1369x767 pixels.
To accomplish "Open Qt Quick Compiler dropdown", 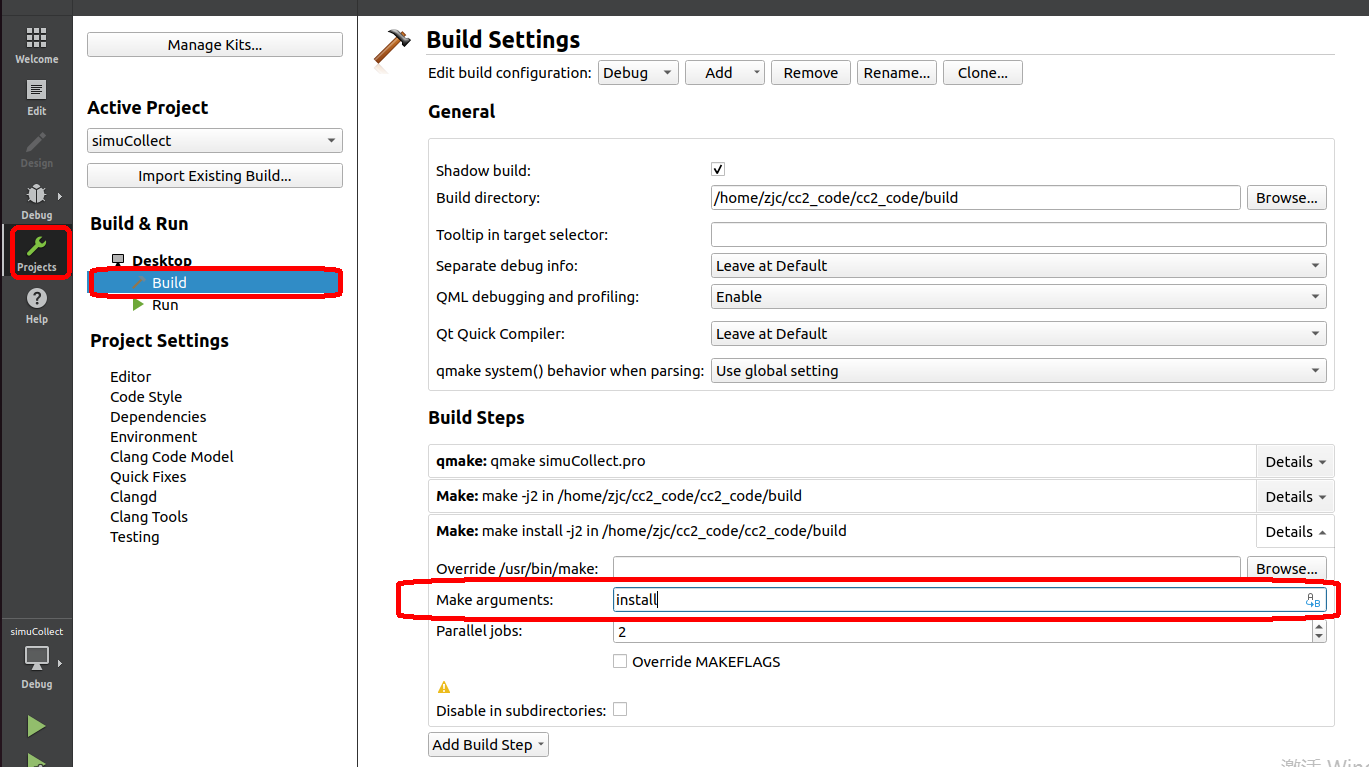I will click(1019, 334).
